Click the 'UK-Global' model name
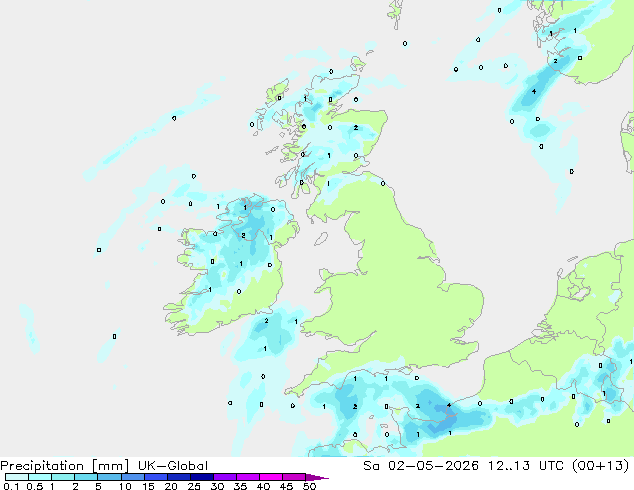Screen dimensions: 634x490 click(173, 466)
